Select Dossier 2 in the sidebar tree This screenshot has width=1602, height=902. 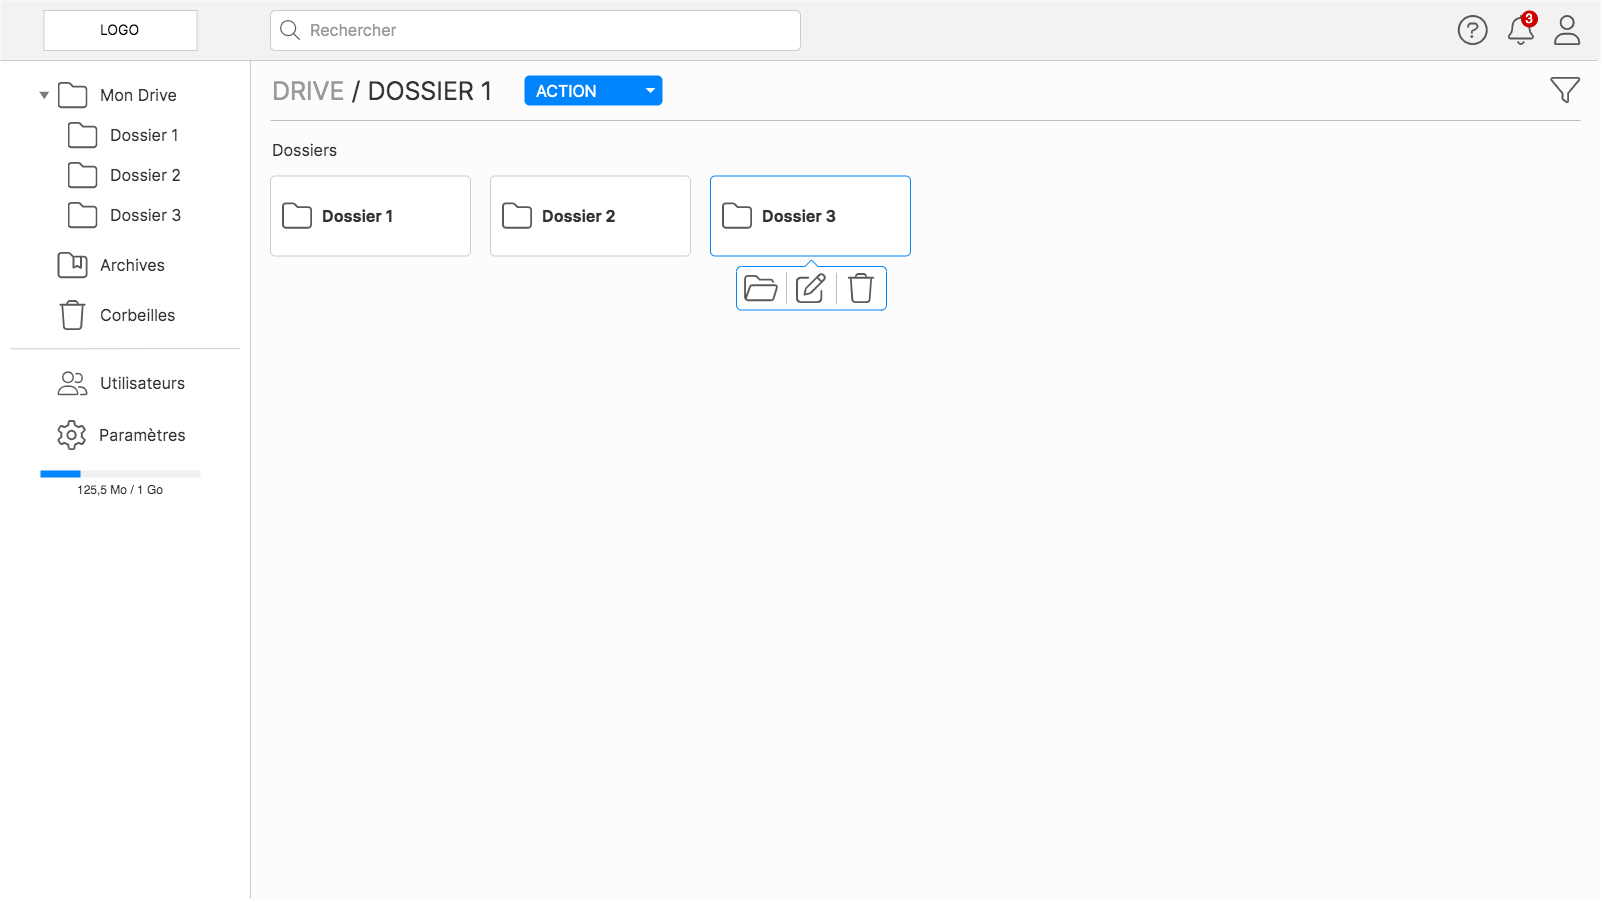point(144,175)
